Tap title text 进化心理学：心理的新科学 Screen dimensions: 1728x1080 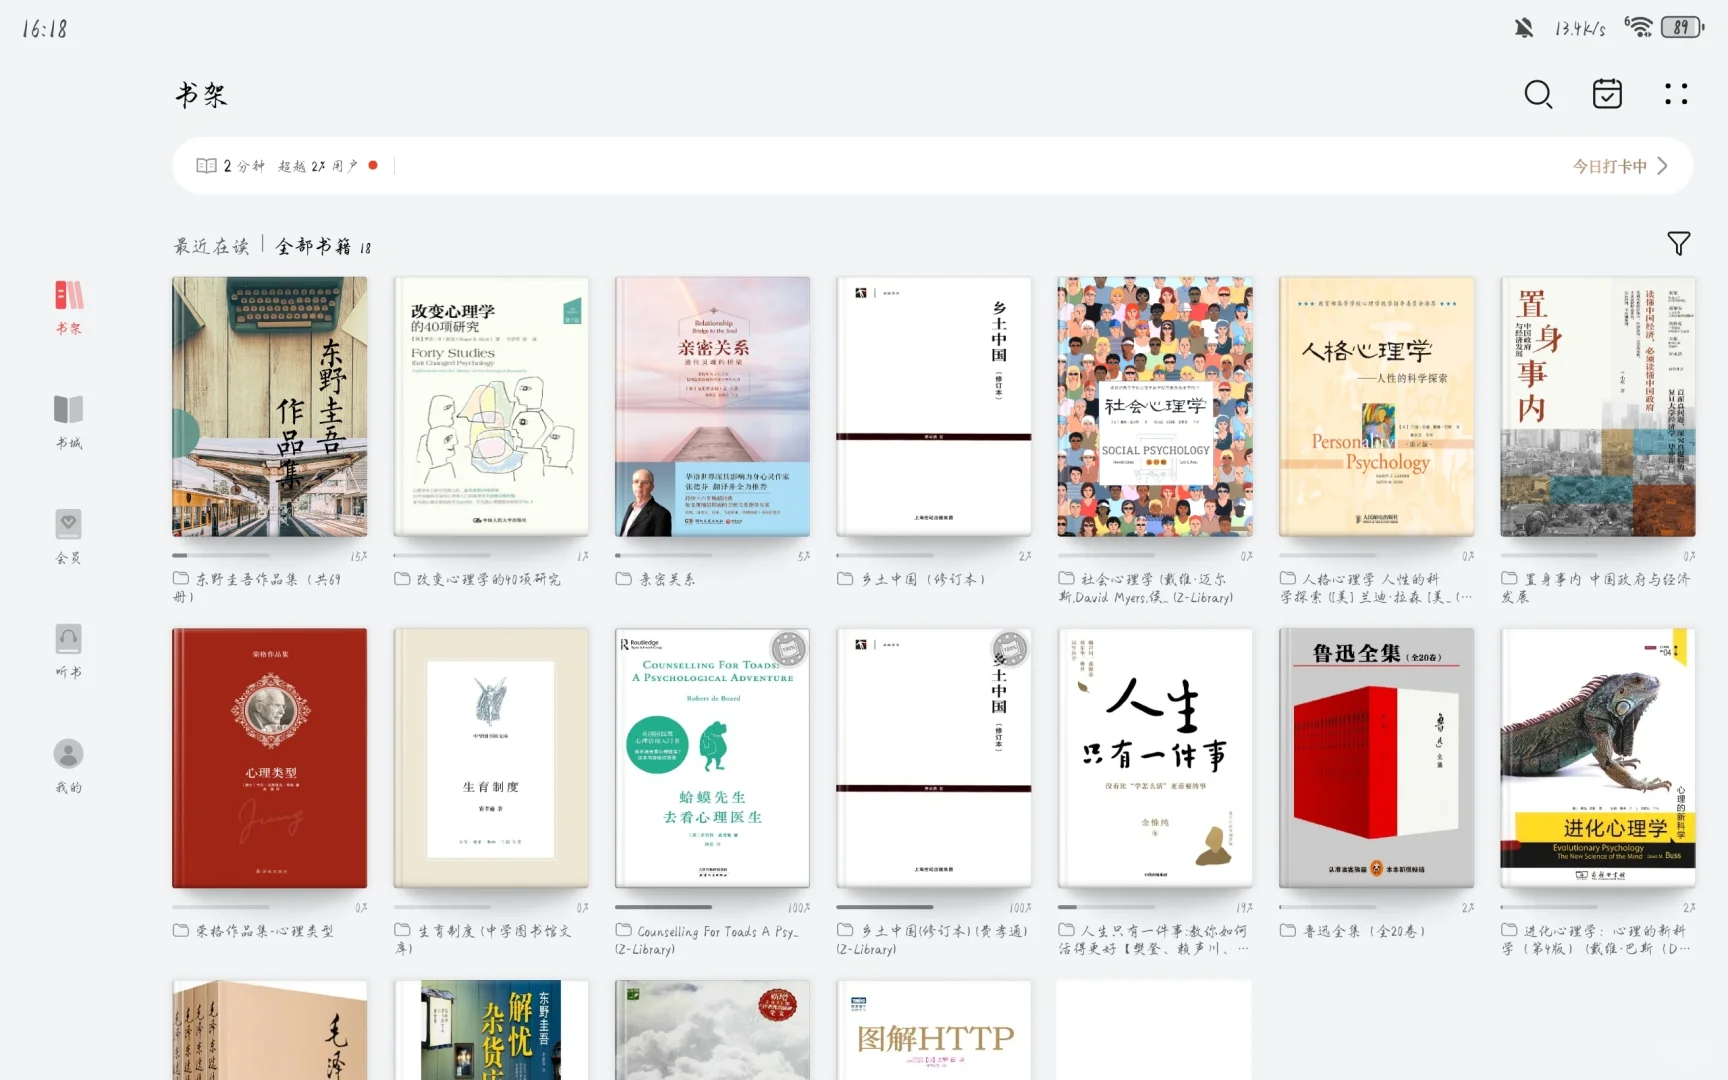[x=1597, y=939]
